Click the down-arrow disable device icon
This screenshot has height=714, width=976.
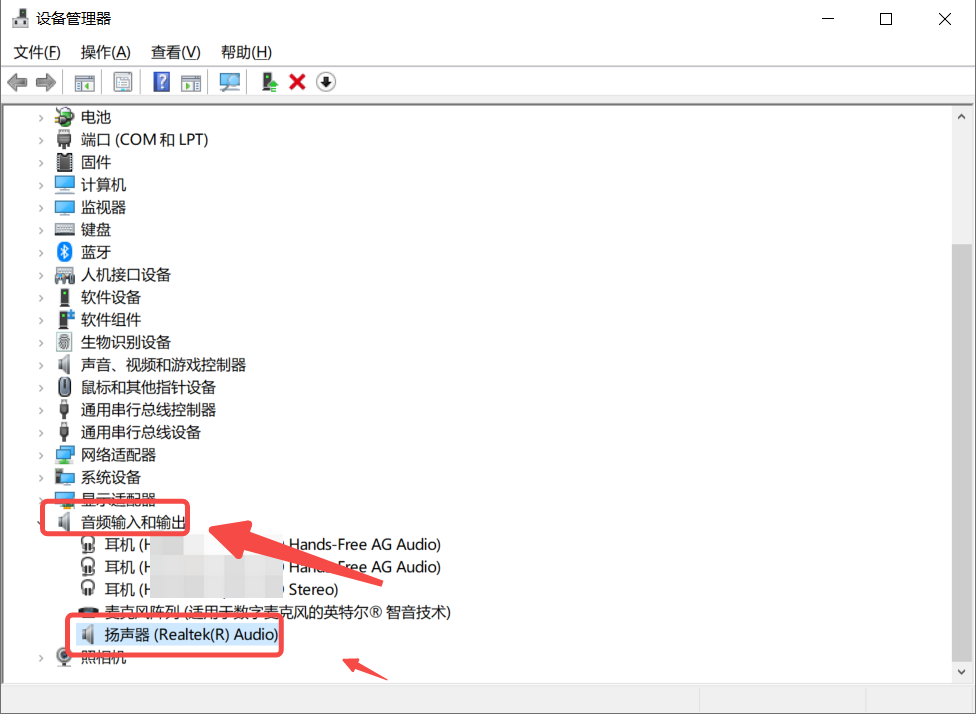(326, 82)
